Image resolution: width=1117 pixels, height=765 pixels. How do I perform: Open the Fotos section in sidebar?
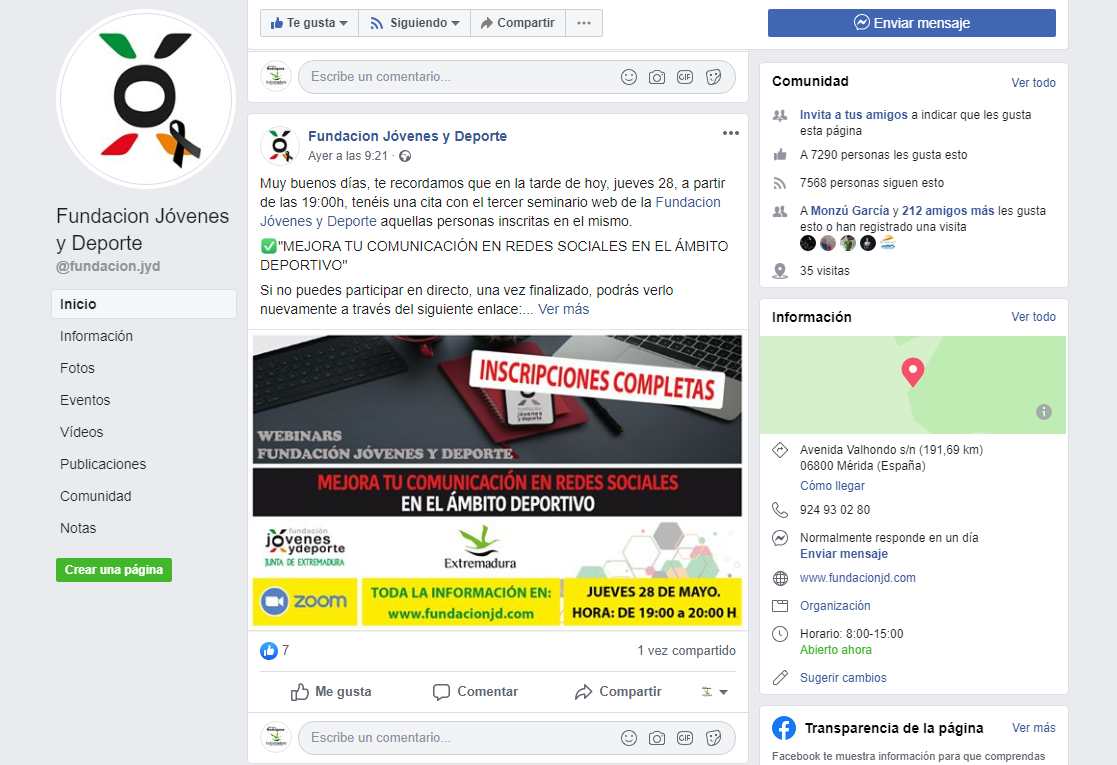click(77, 368)
